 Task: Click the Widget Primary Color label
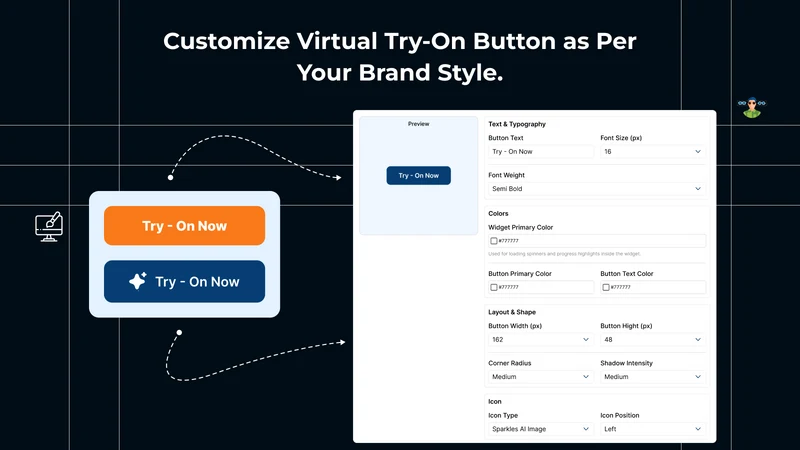(x=520, y=228)
